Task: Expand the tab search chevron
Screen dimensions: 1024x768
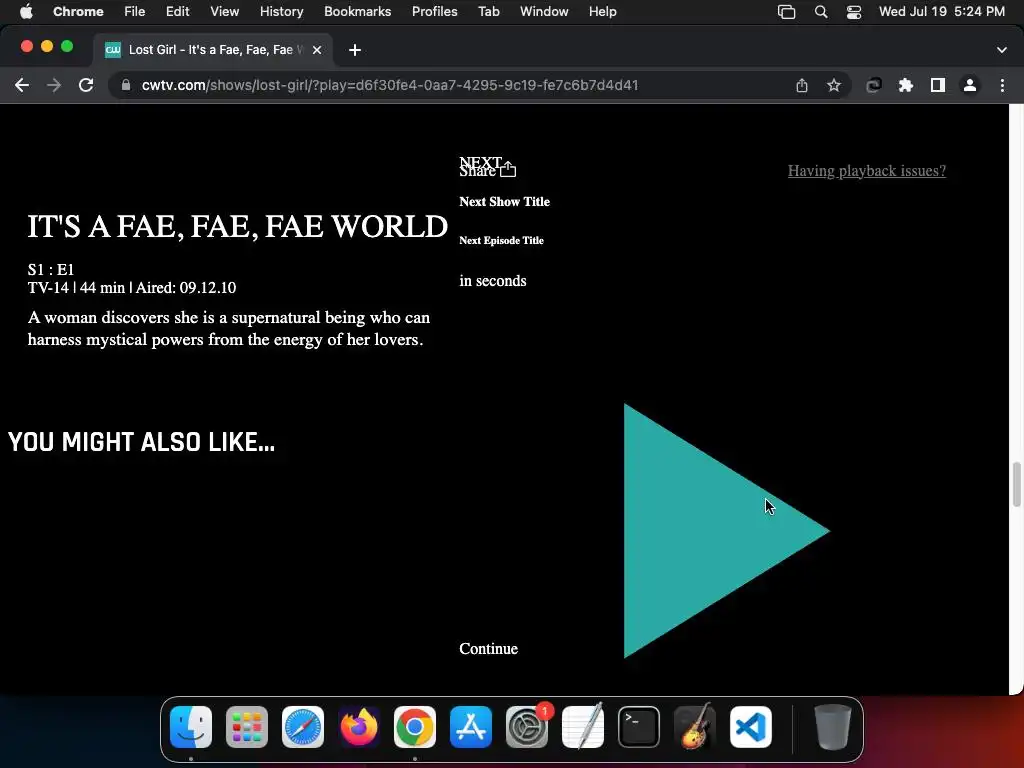Action: (1002, 50)
